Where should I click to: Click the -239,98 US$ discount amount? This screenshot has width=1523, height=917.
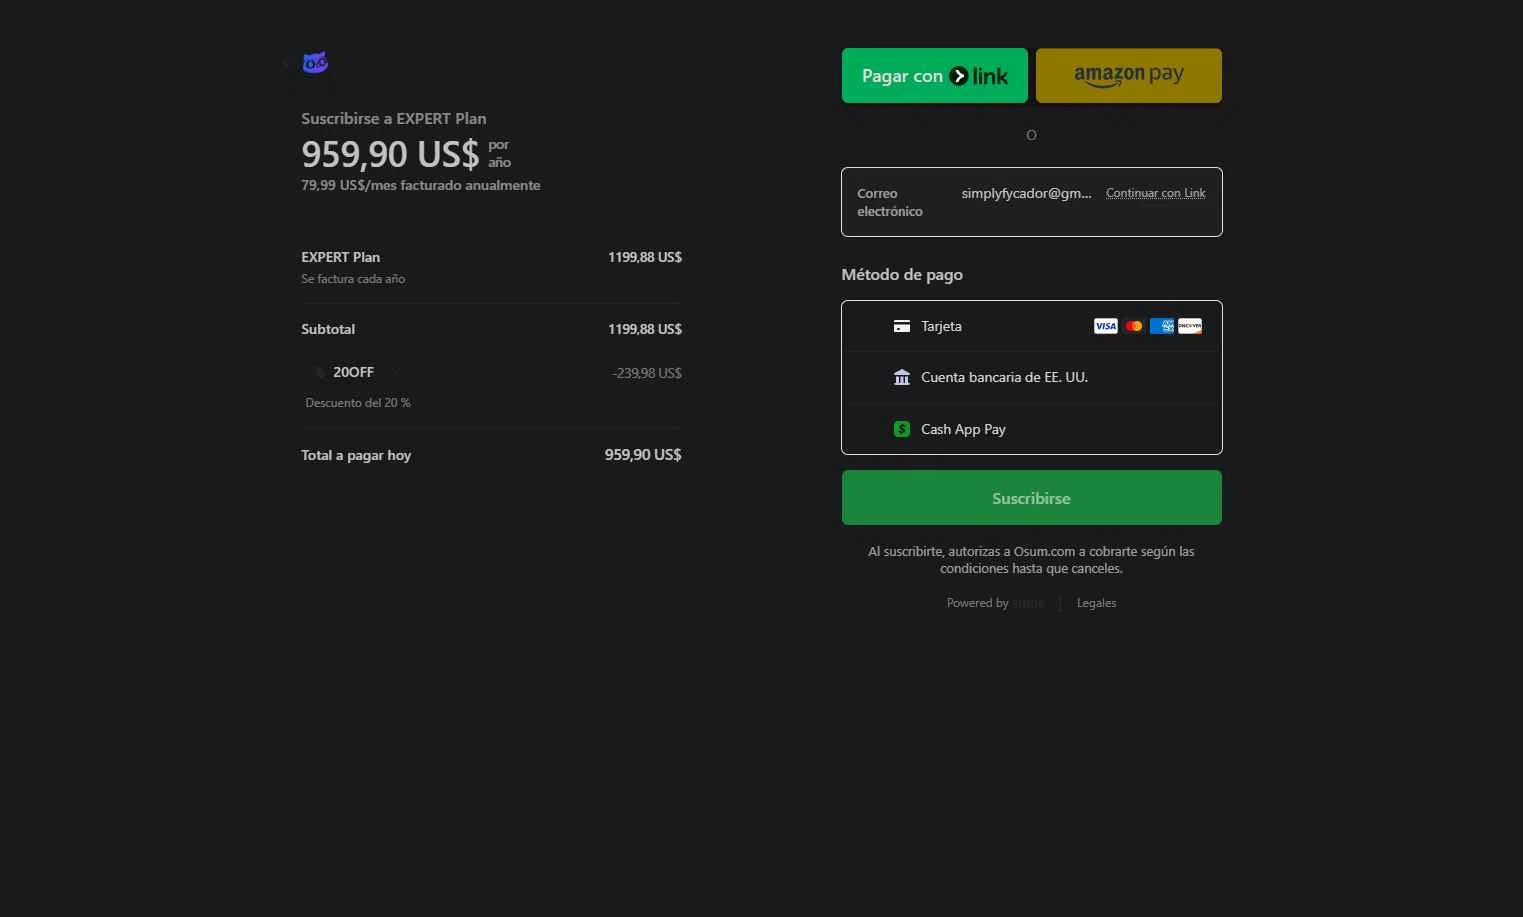pyautogui.click(x=647, y=373)
